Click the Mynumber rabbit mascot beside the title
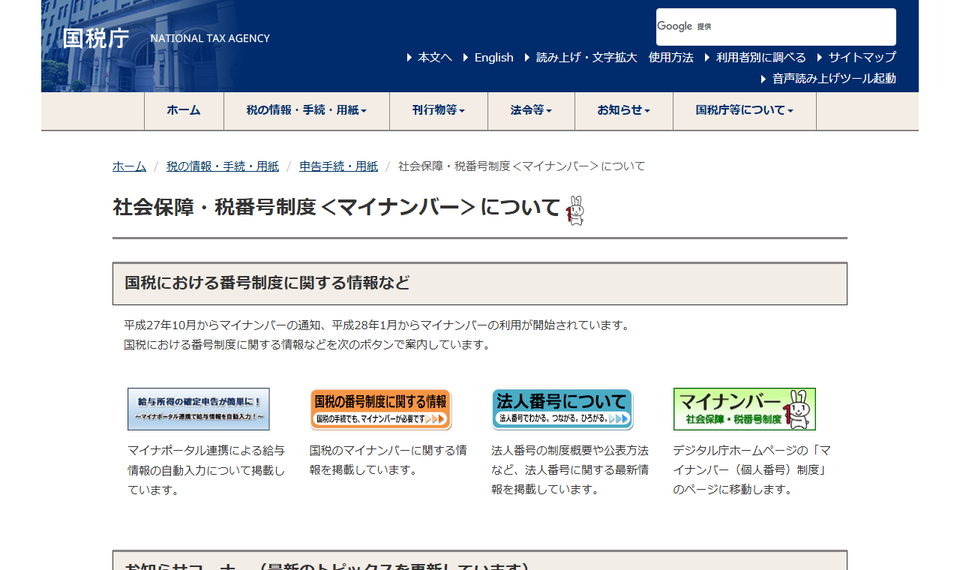 pyautogui.click(x=575, y=211)
